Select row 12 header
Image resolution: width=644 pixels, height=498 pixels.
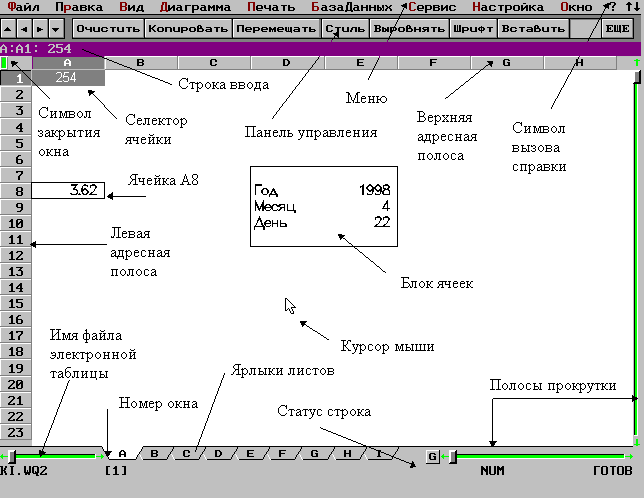tap(16, 255)
